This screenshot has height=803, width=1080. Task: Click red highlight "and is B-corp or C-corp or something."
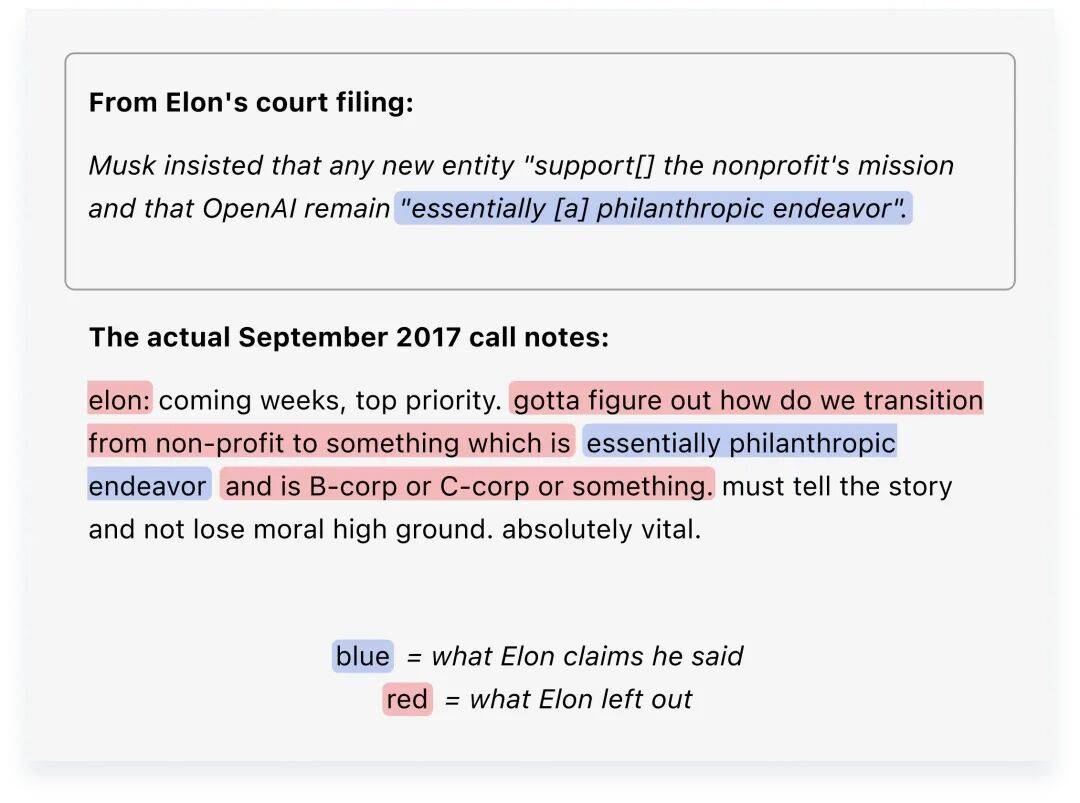467,486
